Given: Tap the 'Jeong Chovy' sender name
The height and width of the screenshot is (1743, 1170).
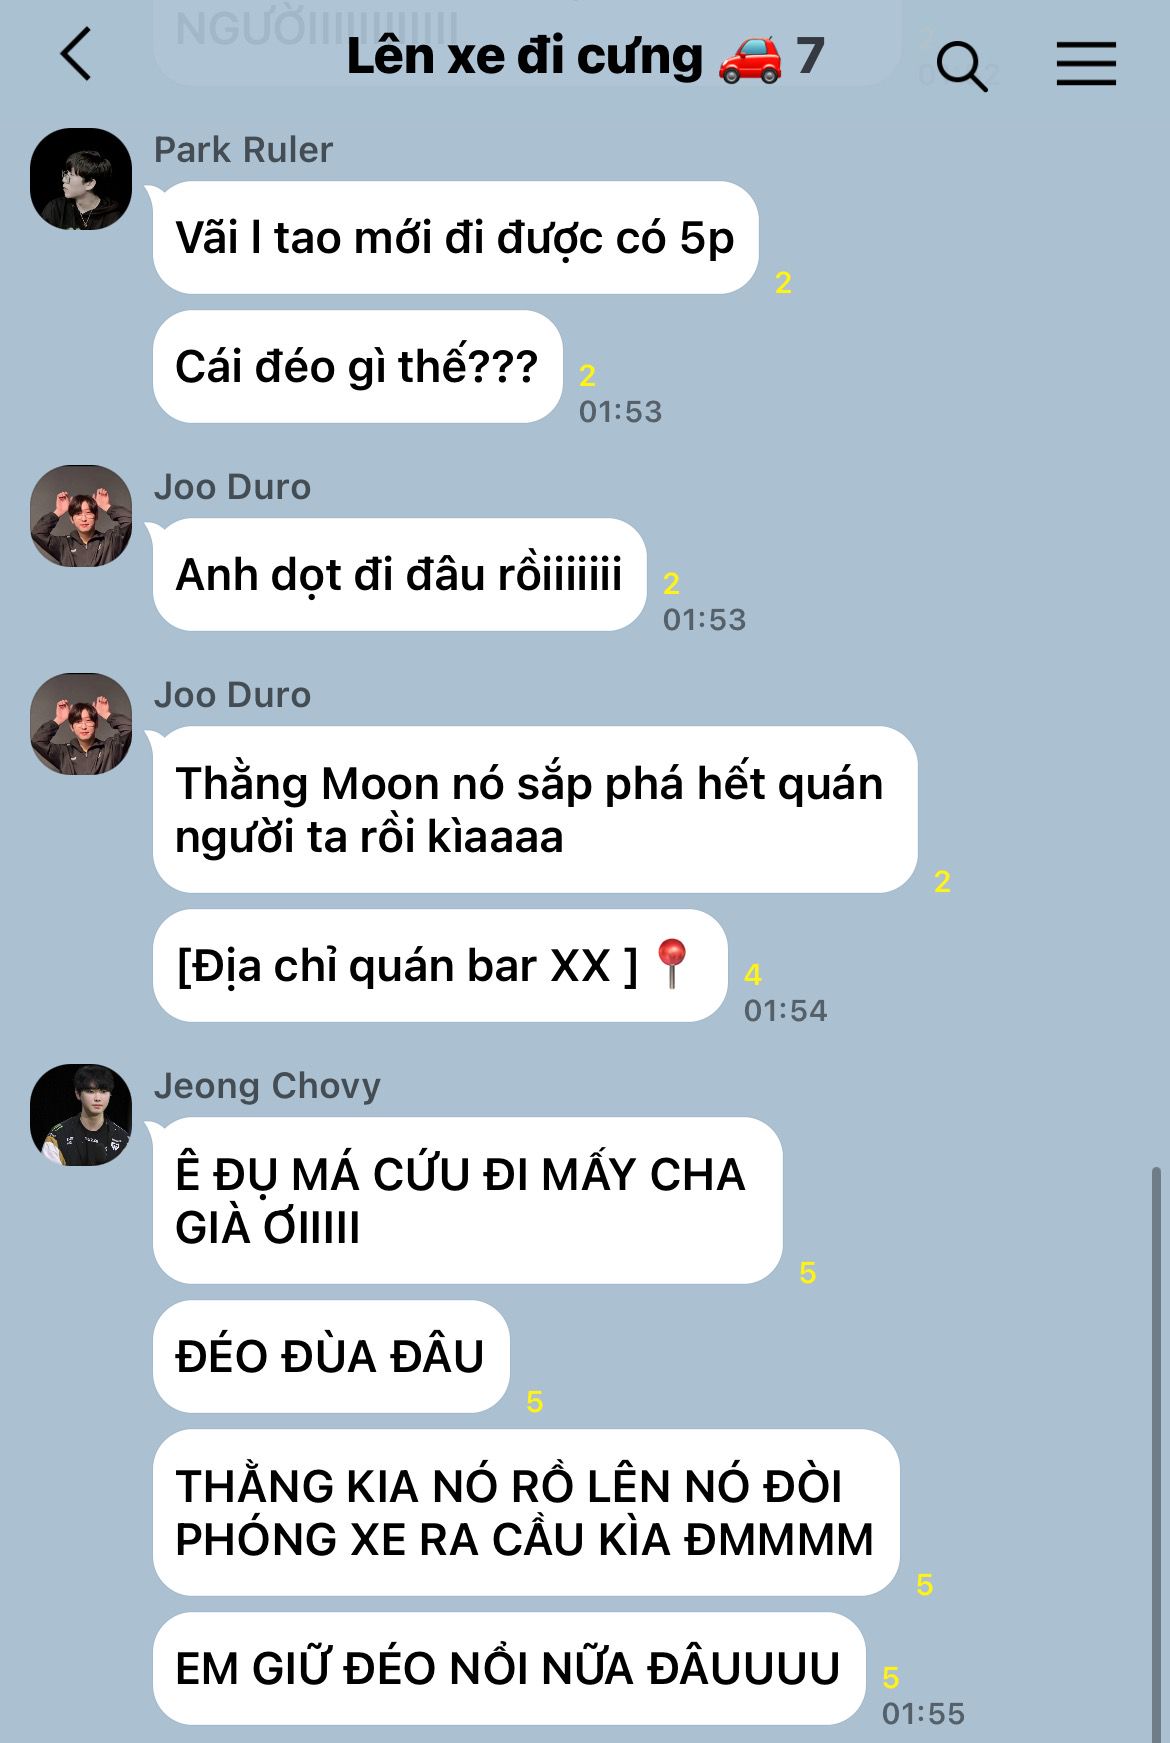Looking at the screenshot, I should point(267,1085).
